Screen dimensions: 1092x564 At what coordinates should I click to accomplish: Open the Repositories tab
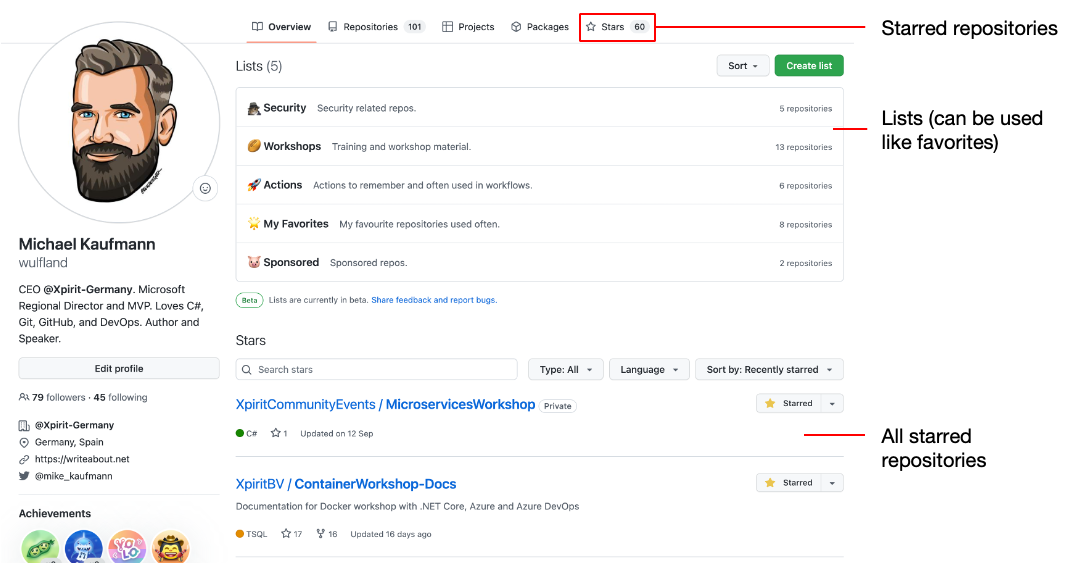coord(376,27)
